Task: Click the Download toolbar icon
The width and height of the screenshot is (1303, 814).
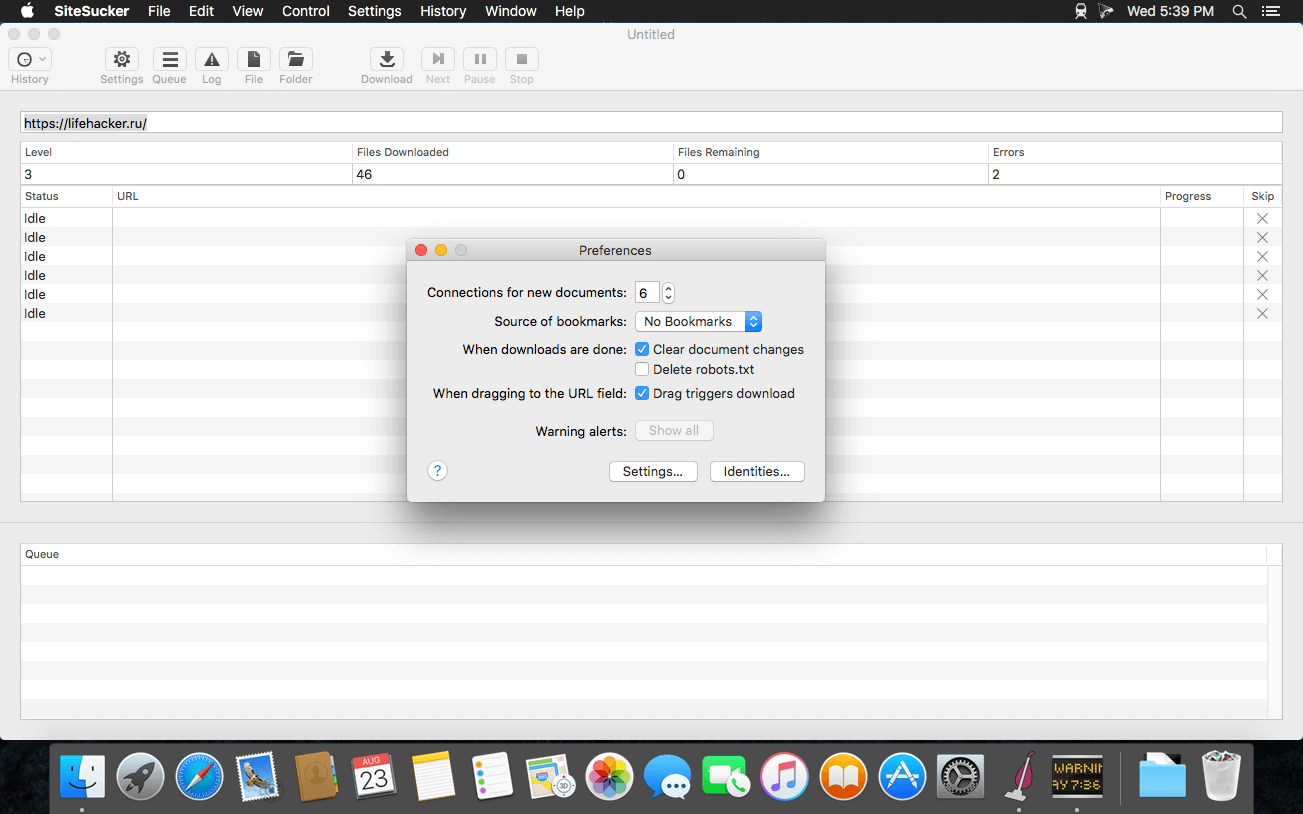Action: pyautogui.click(x=386, y=60)
